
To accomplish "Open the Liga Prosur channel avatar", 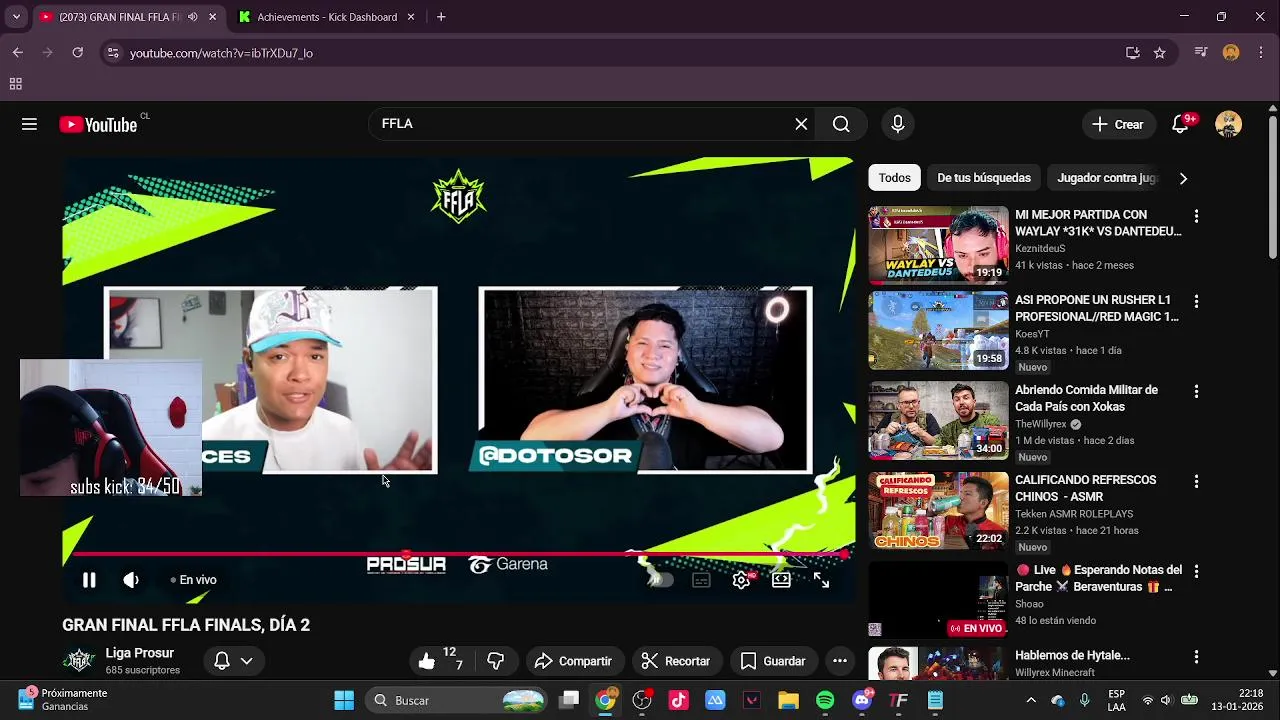I will click(79, 661).
